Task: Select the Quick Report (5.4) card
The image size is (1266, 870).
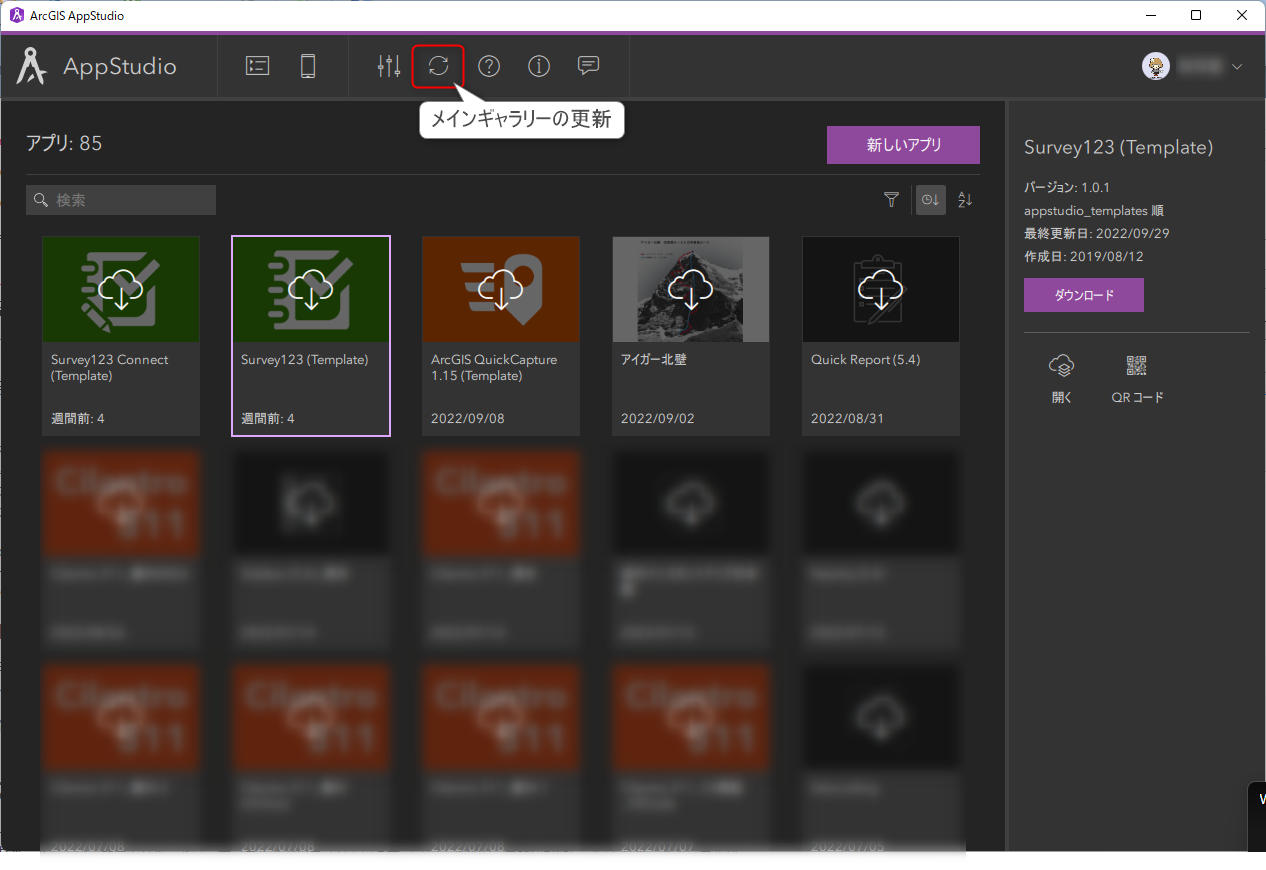Action: point(881,336)
